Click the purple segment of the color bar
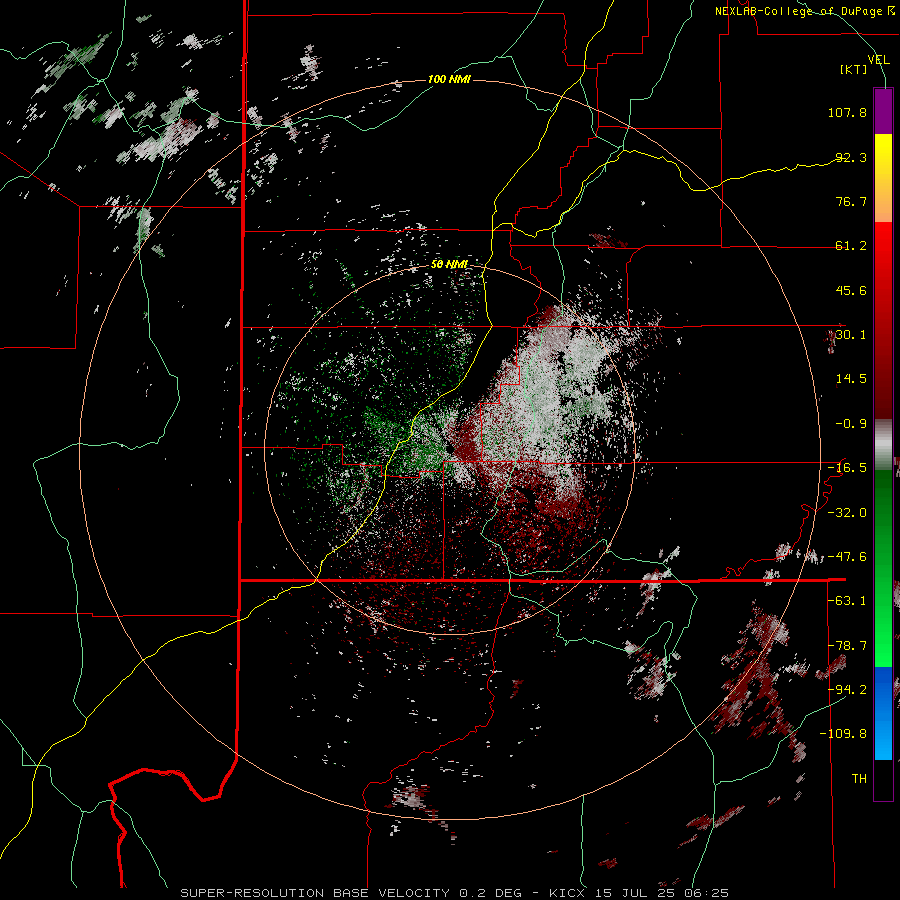900x900 pixels. 883,111
